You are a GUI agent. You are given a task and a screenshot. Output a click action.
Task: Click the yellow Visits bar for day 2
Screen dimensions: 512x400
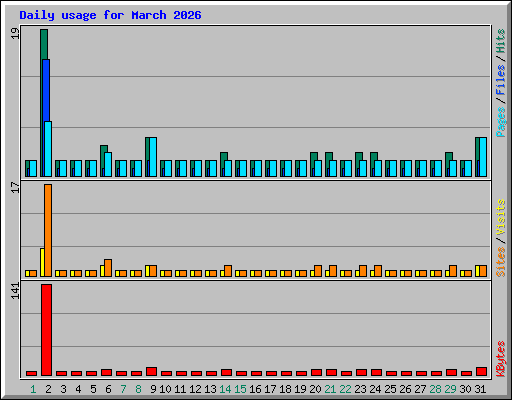pos(42,262)
